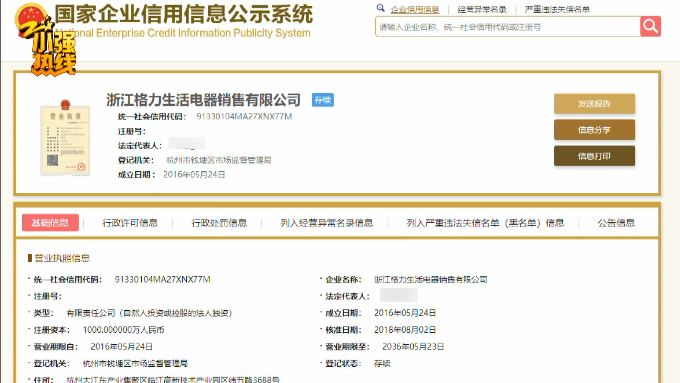This screenshot has width=680, height=383.
Task: Click the search input for enterprise name
Action: pos(507,27)
